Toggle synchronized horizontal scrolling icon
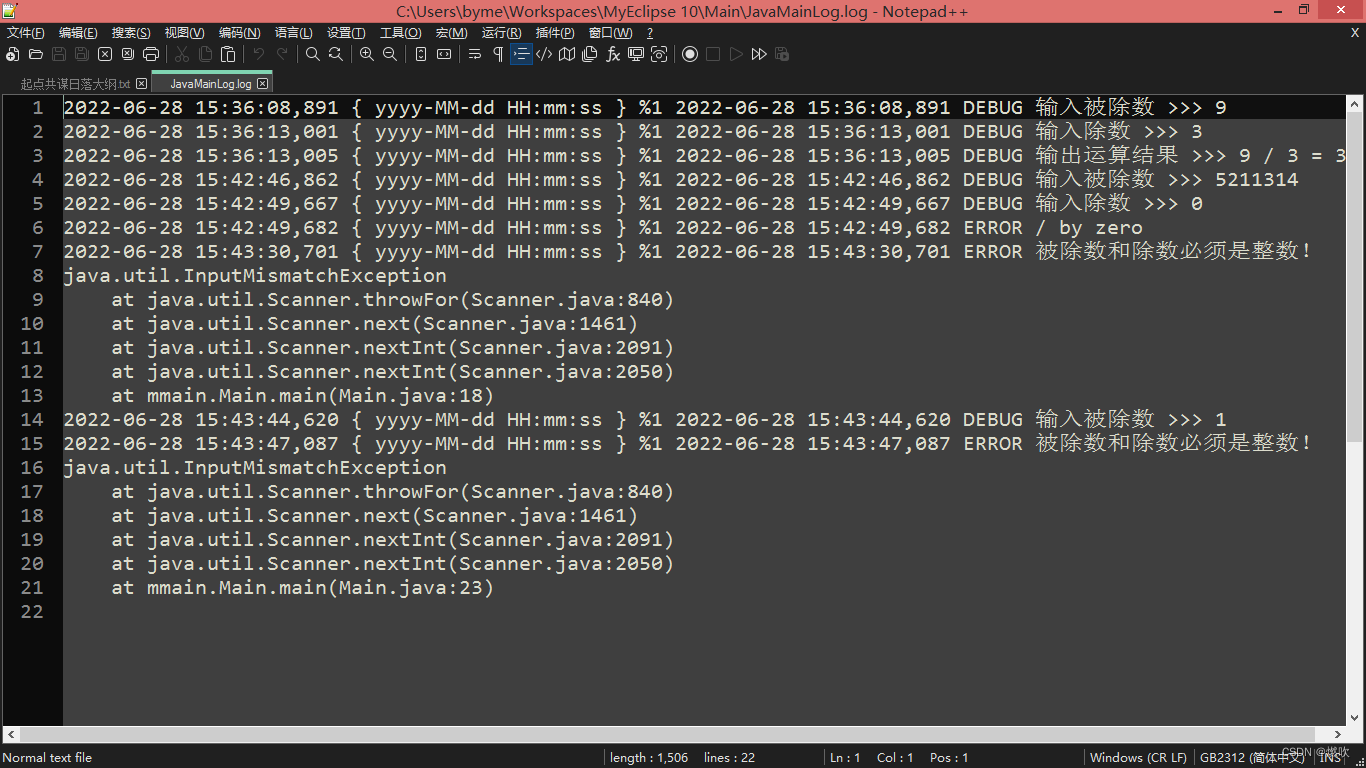Screen dimensions: 1366x768 coord(444,54)
